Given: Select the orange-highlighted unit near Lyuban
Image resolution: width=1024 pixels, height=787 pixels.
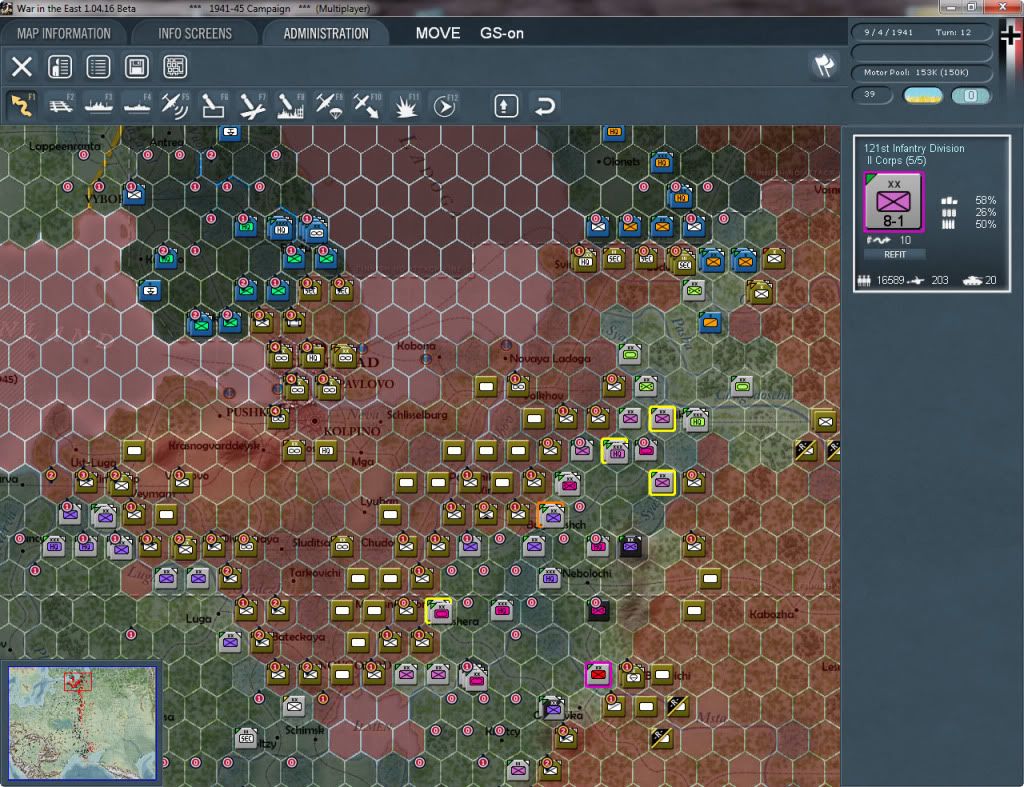Looking at the screenshot, I should [x=552, y=515].
